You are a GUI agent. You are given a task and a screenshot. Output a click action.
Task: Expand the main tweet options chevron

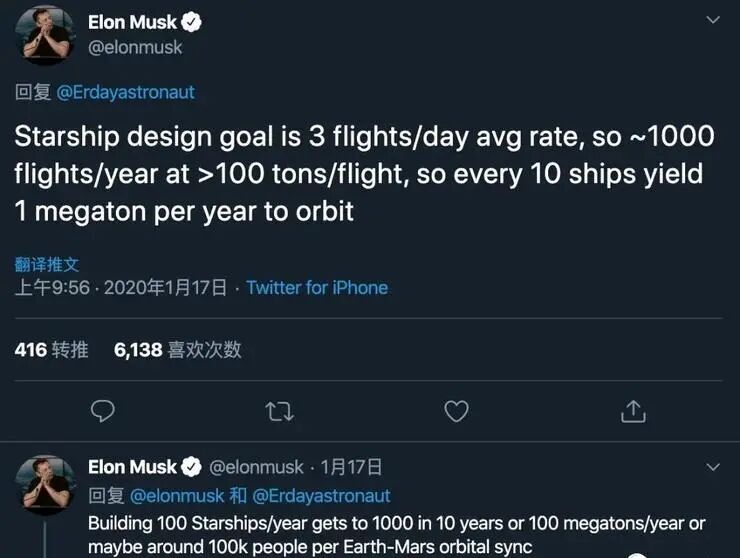coord(712,21)
